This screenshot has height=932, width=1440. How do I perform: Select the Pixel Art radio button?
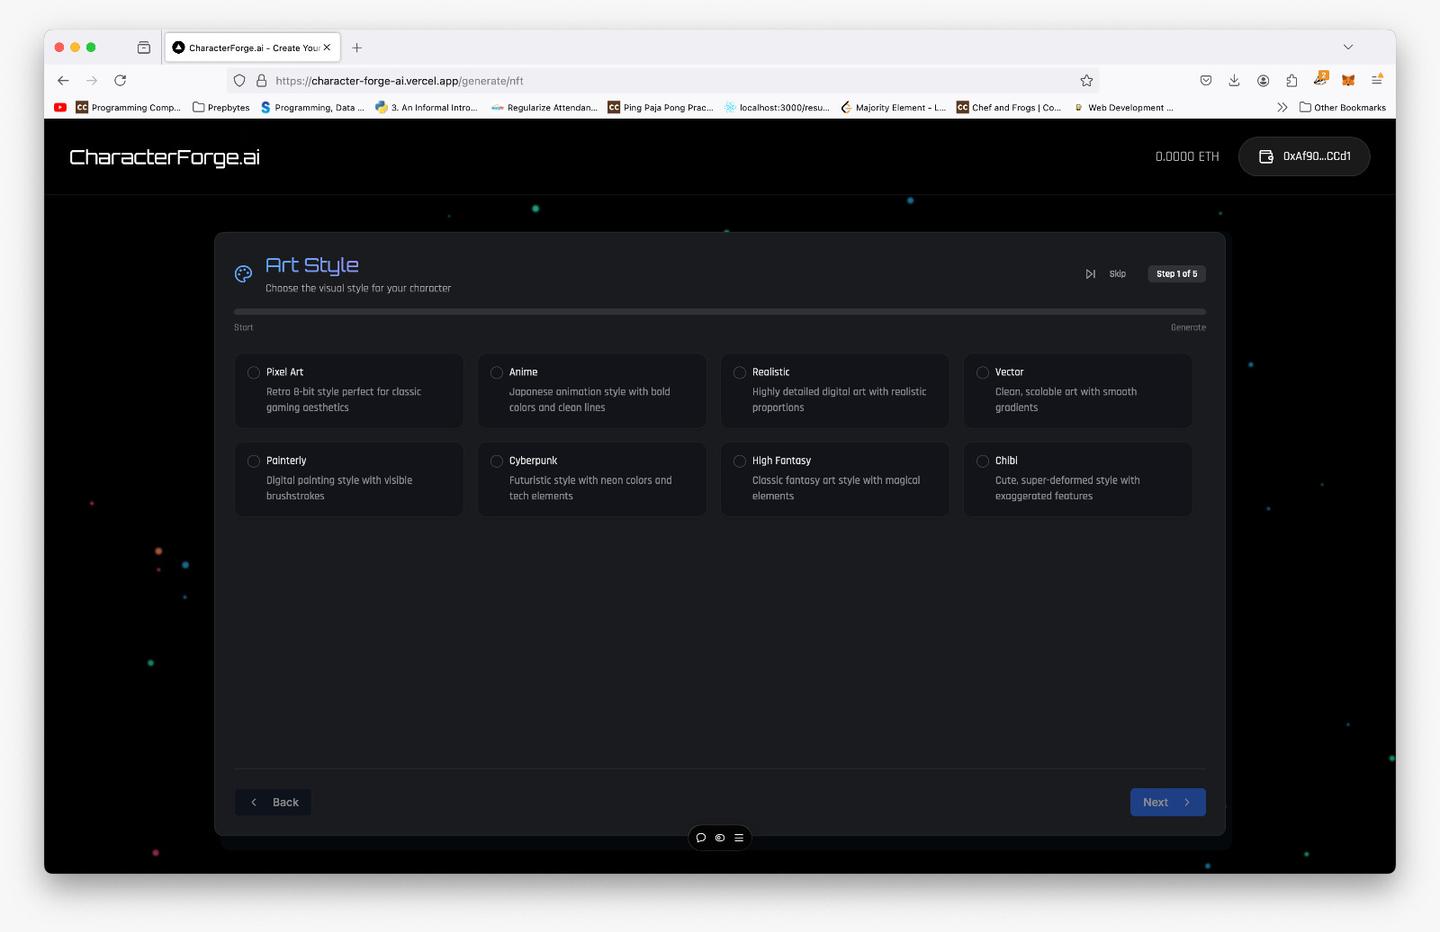[x=254, y=373]
